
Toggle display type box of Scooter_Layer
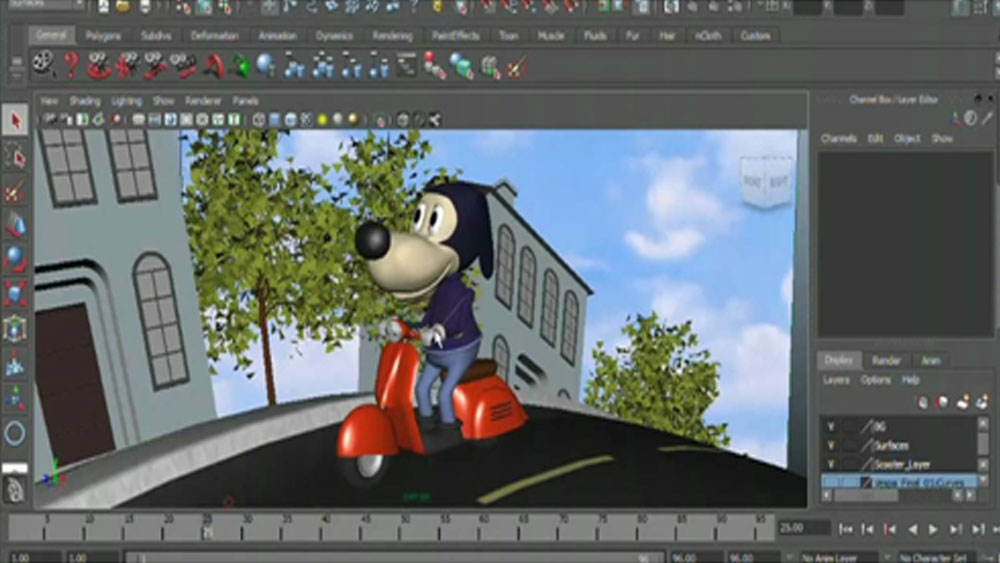coord(849,464)
